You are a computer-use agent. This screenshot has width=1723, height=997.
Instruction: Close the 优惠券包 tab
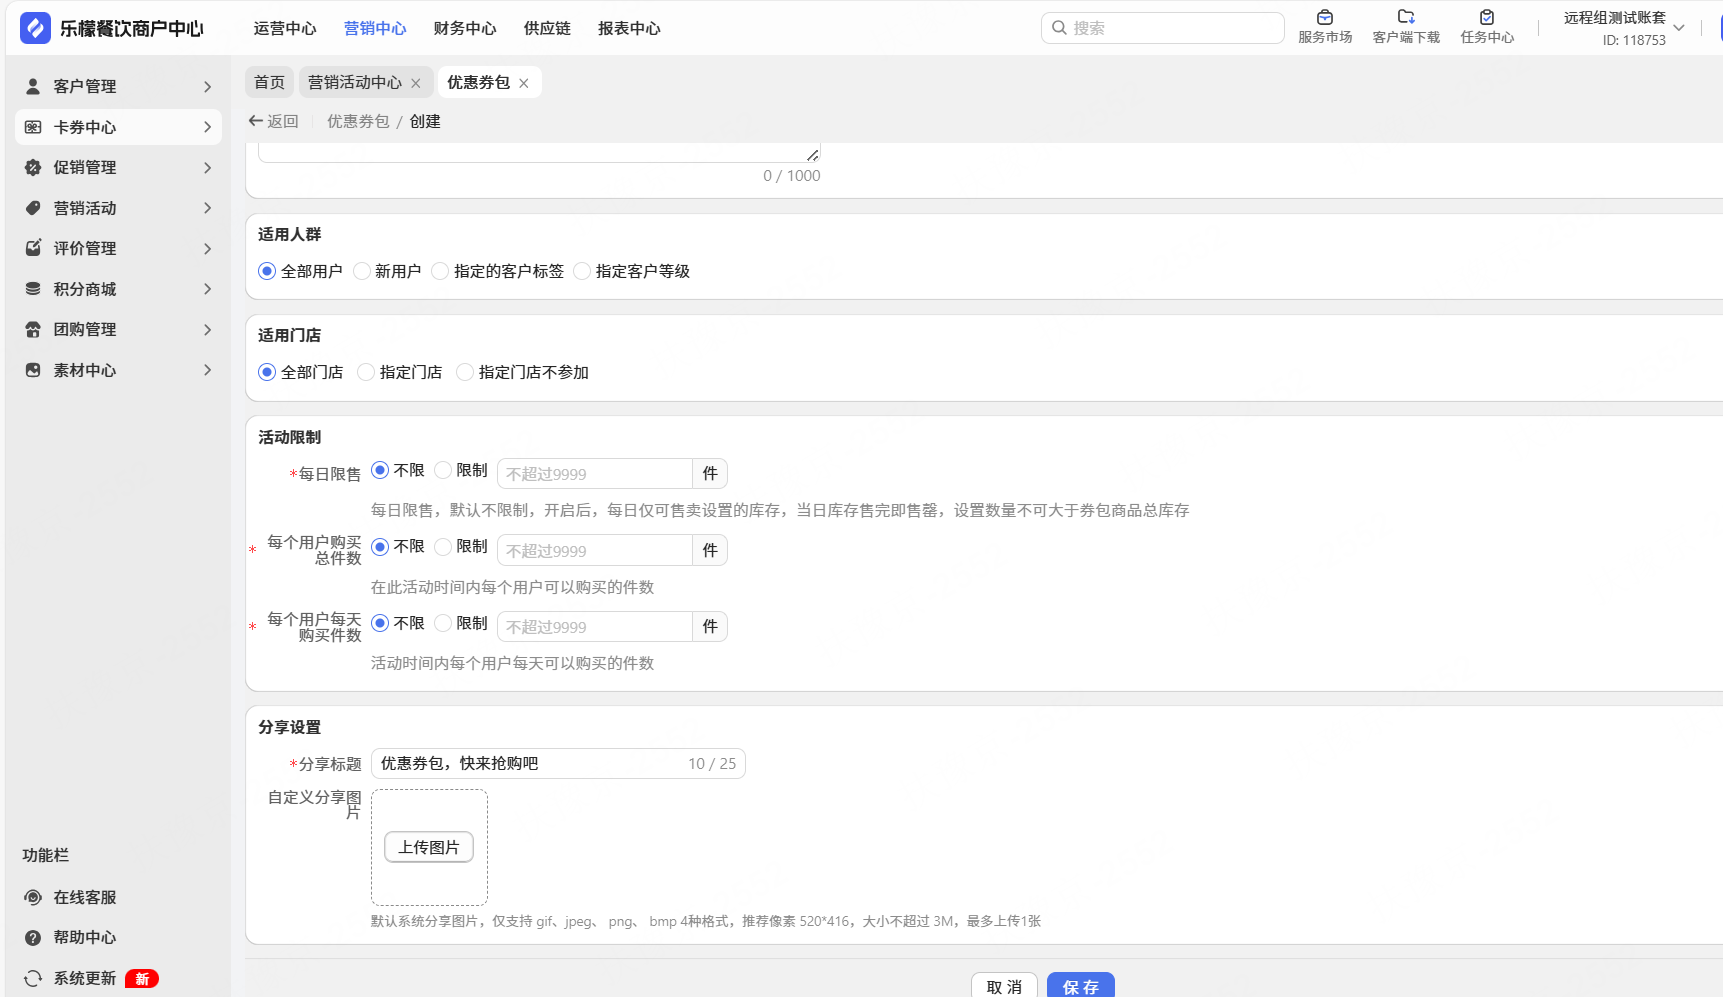click(x=524, y=83)
